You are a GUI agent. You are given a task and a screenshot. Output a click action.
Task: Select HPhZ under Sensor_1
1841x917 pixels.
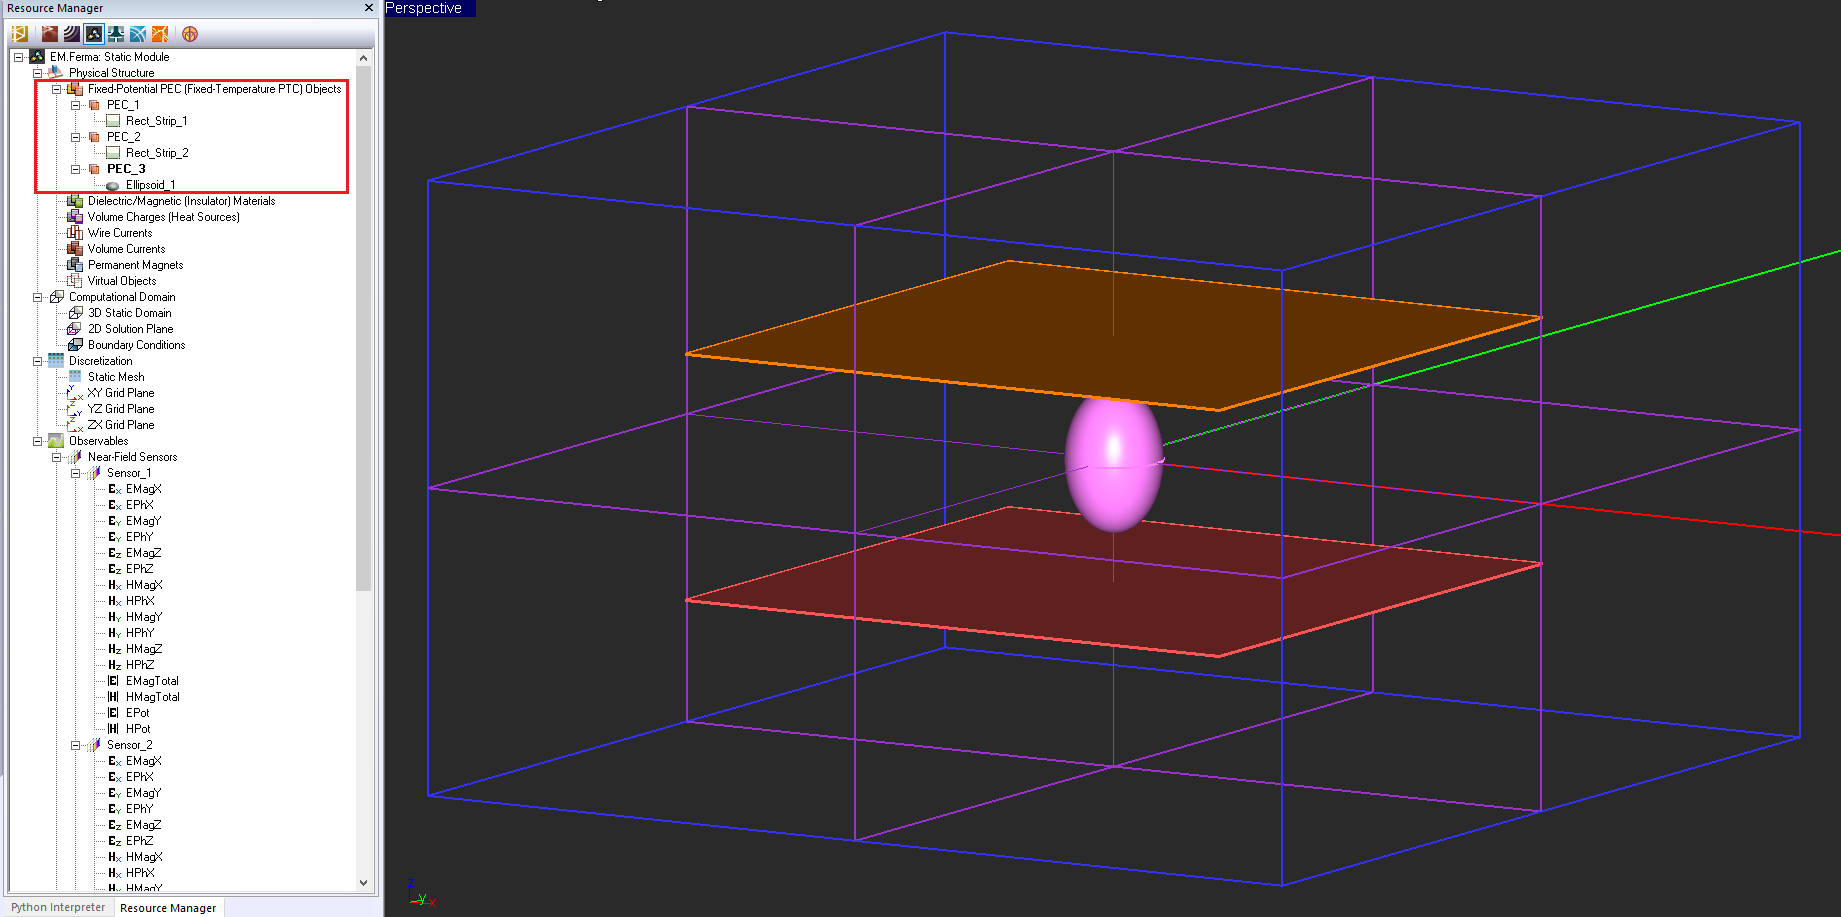(141, 665)
